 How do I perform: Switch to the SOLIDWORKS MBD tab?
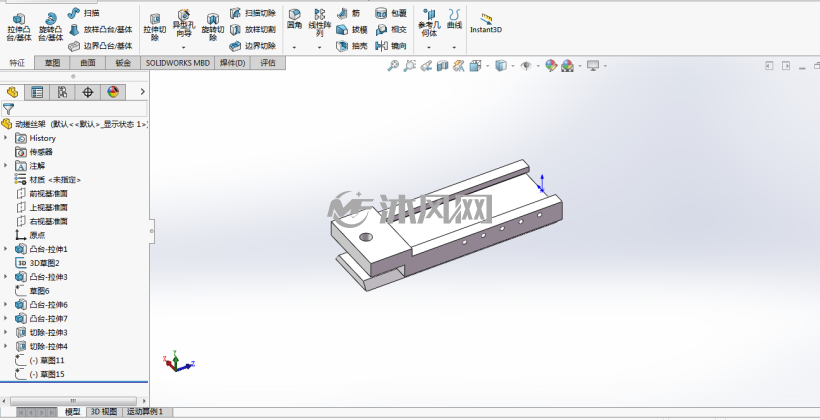(178, 63)
